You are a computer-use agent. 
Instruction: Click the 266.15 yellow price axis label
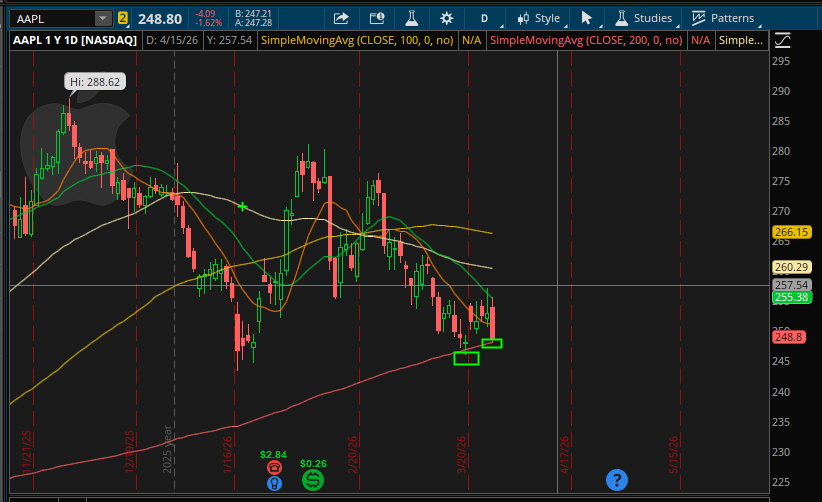tap(792, 232)
